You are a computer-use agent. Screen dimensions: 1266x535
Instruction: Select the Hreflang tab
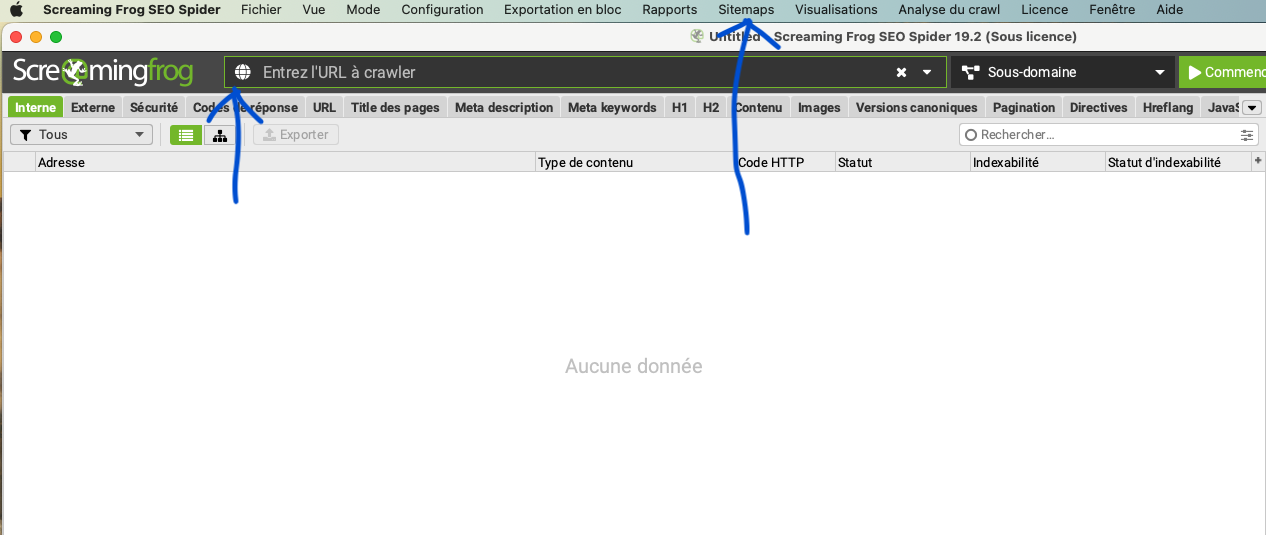click(1168, 107)
